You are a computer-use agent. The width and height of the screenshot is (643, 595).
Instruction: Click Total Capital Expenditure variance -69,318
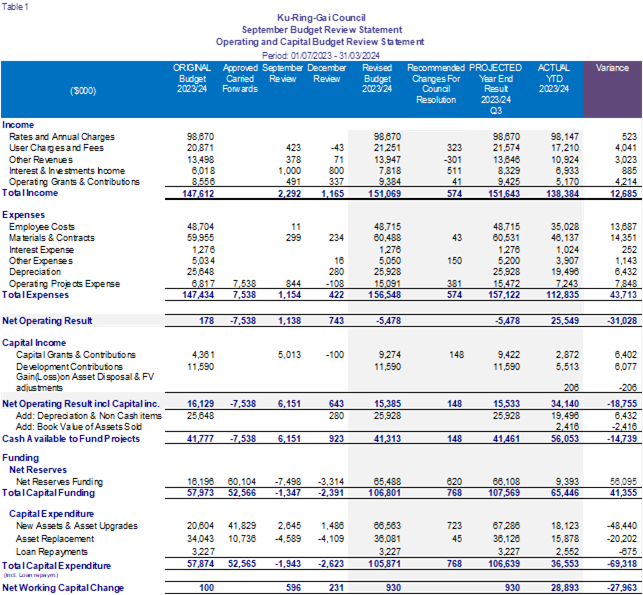click(x=622, y=564)
